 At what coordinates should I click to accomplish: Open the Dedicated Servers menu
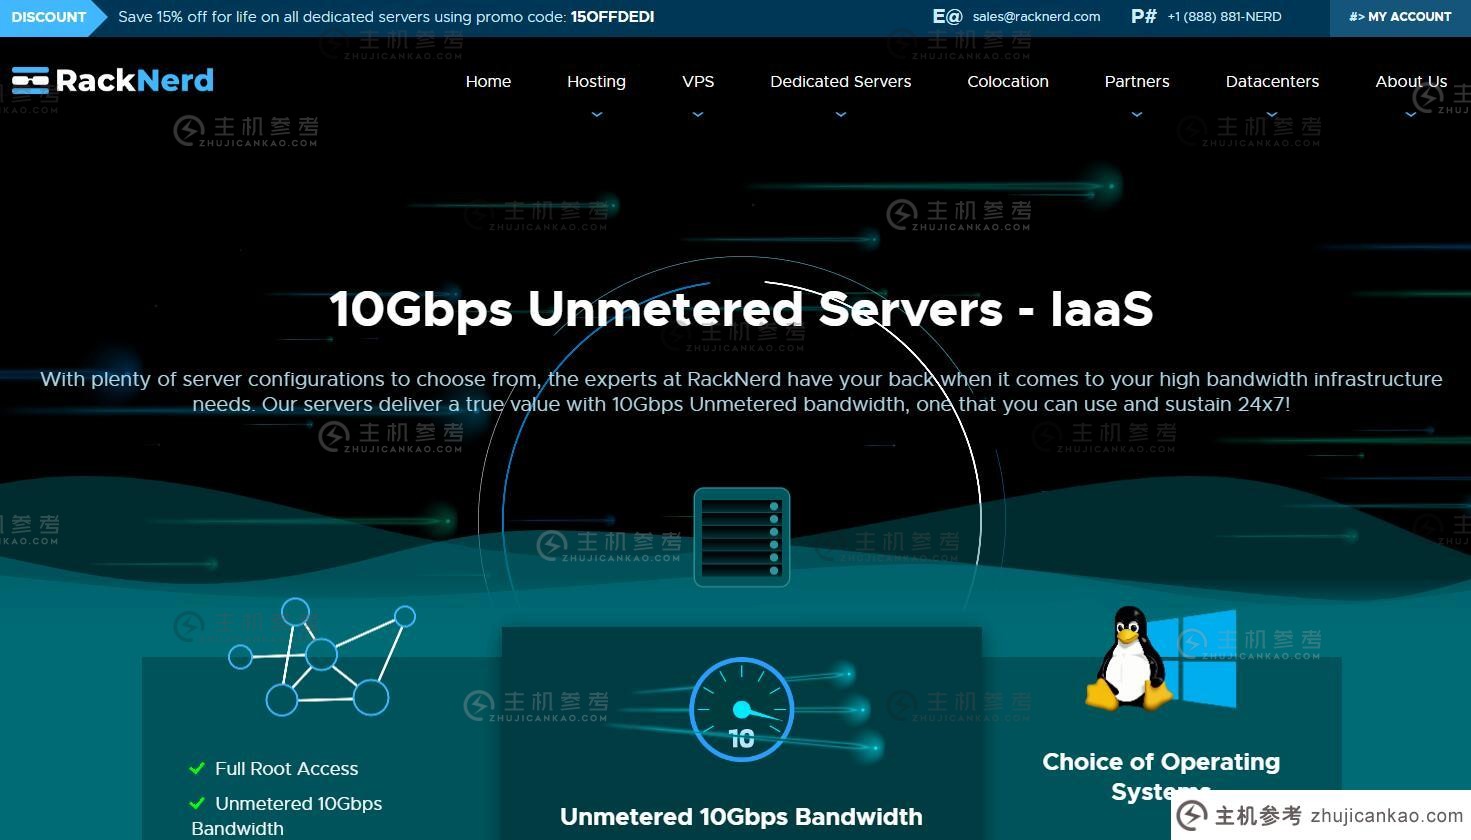point(841,81)
